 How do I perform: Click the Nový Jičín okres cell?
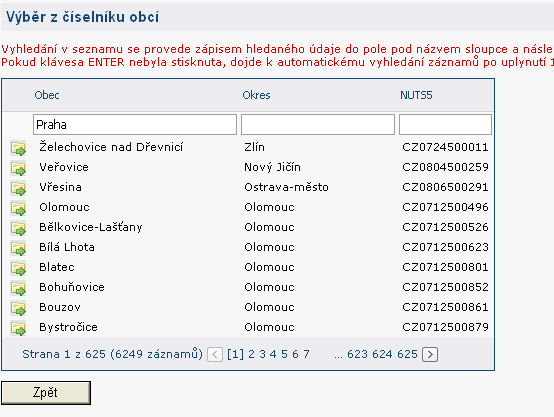[x=272, y=167]
